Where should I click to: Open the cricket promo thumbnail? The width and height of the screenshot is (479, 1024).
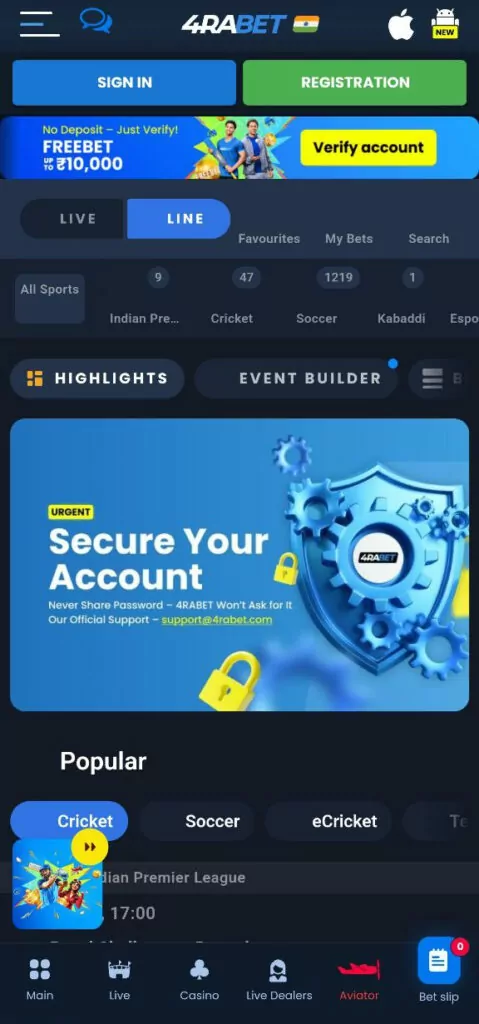coord(57,884)
